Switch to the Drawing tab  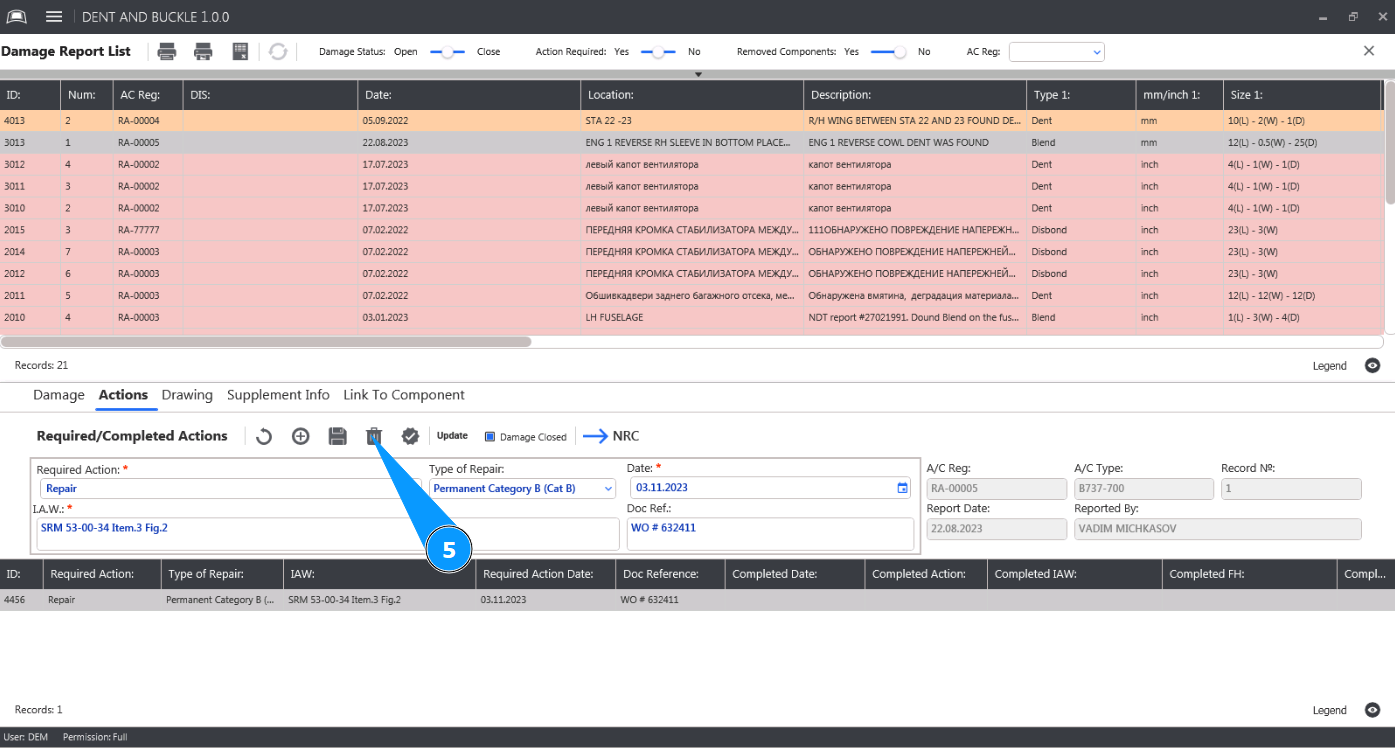click(187, 395)
